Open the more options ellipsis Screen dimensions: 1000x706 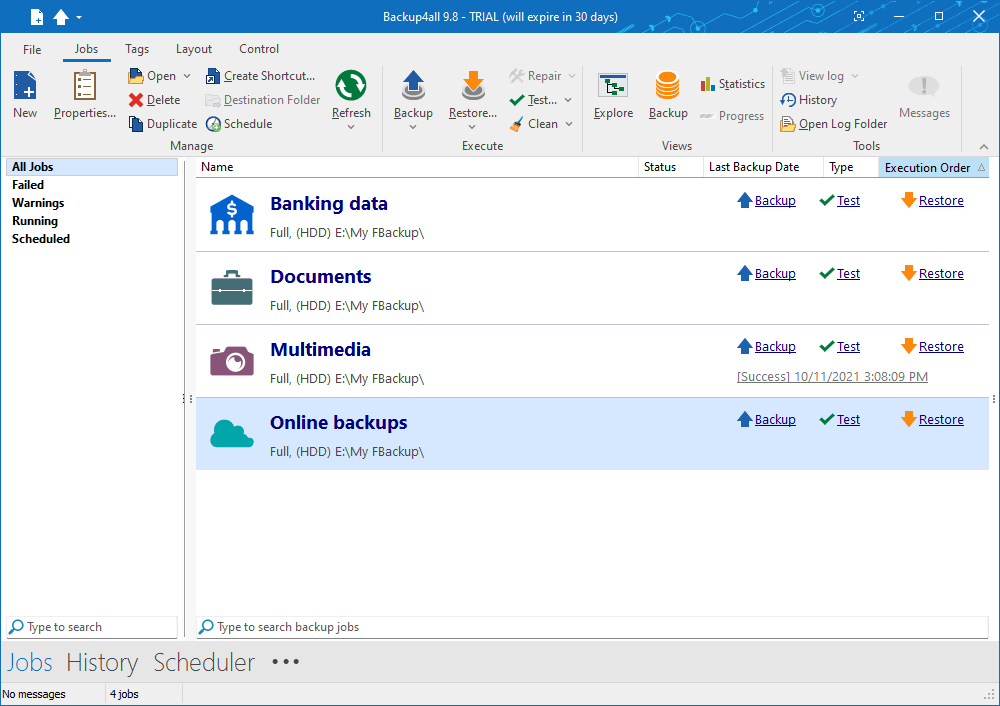(285, 662)
